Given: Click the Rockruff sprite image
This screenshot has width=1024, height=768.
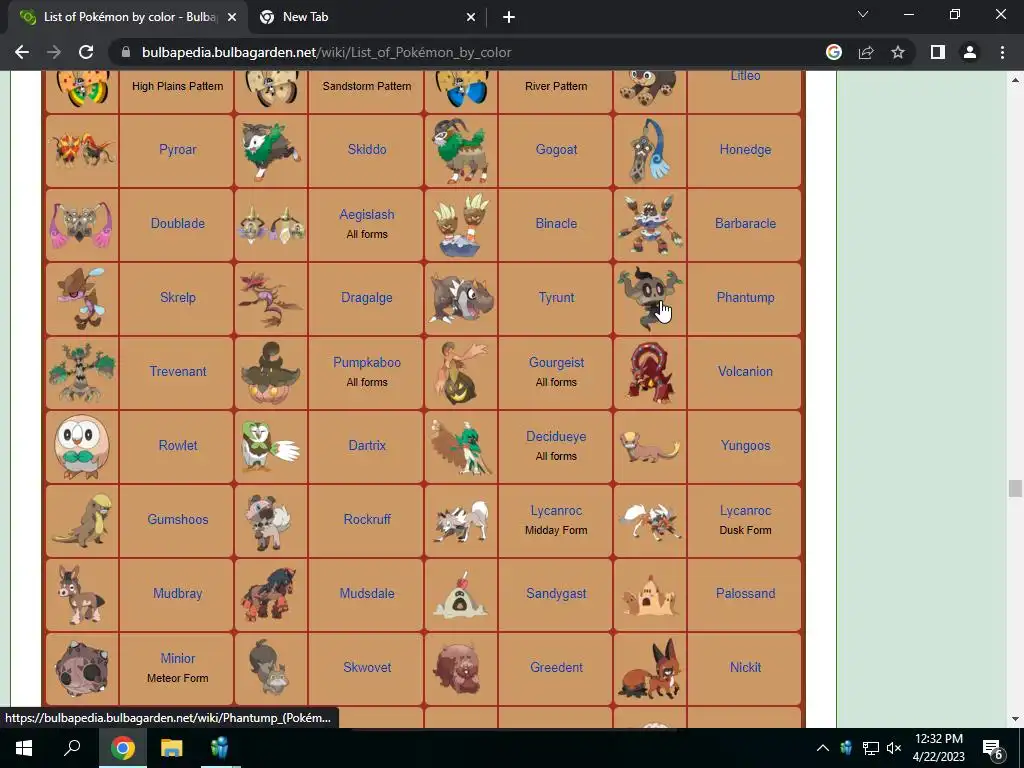Looking at the screenshot, I should (x=270, y=520).
